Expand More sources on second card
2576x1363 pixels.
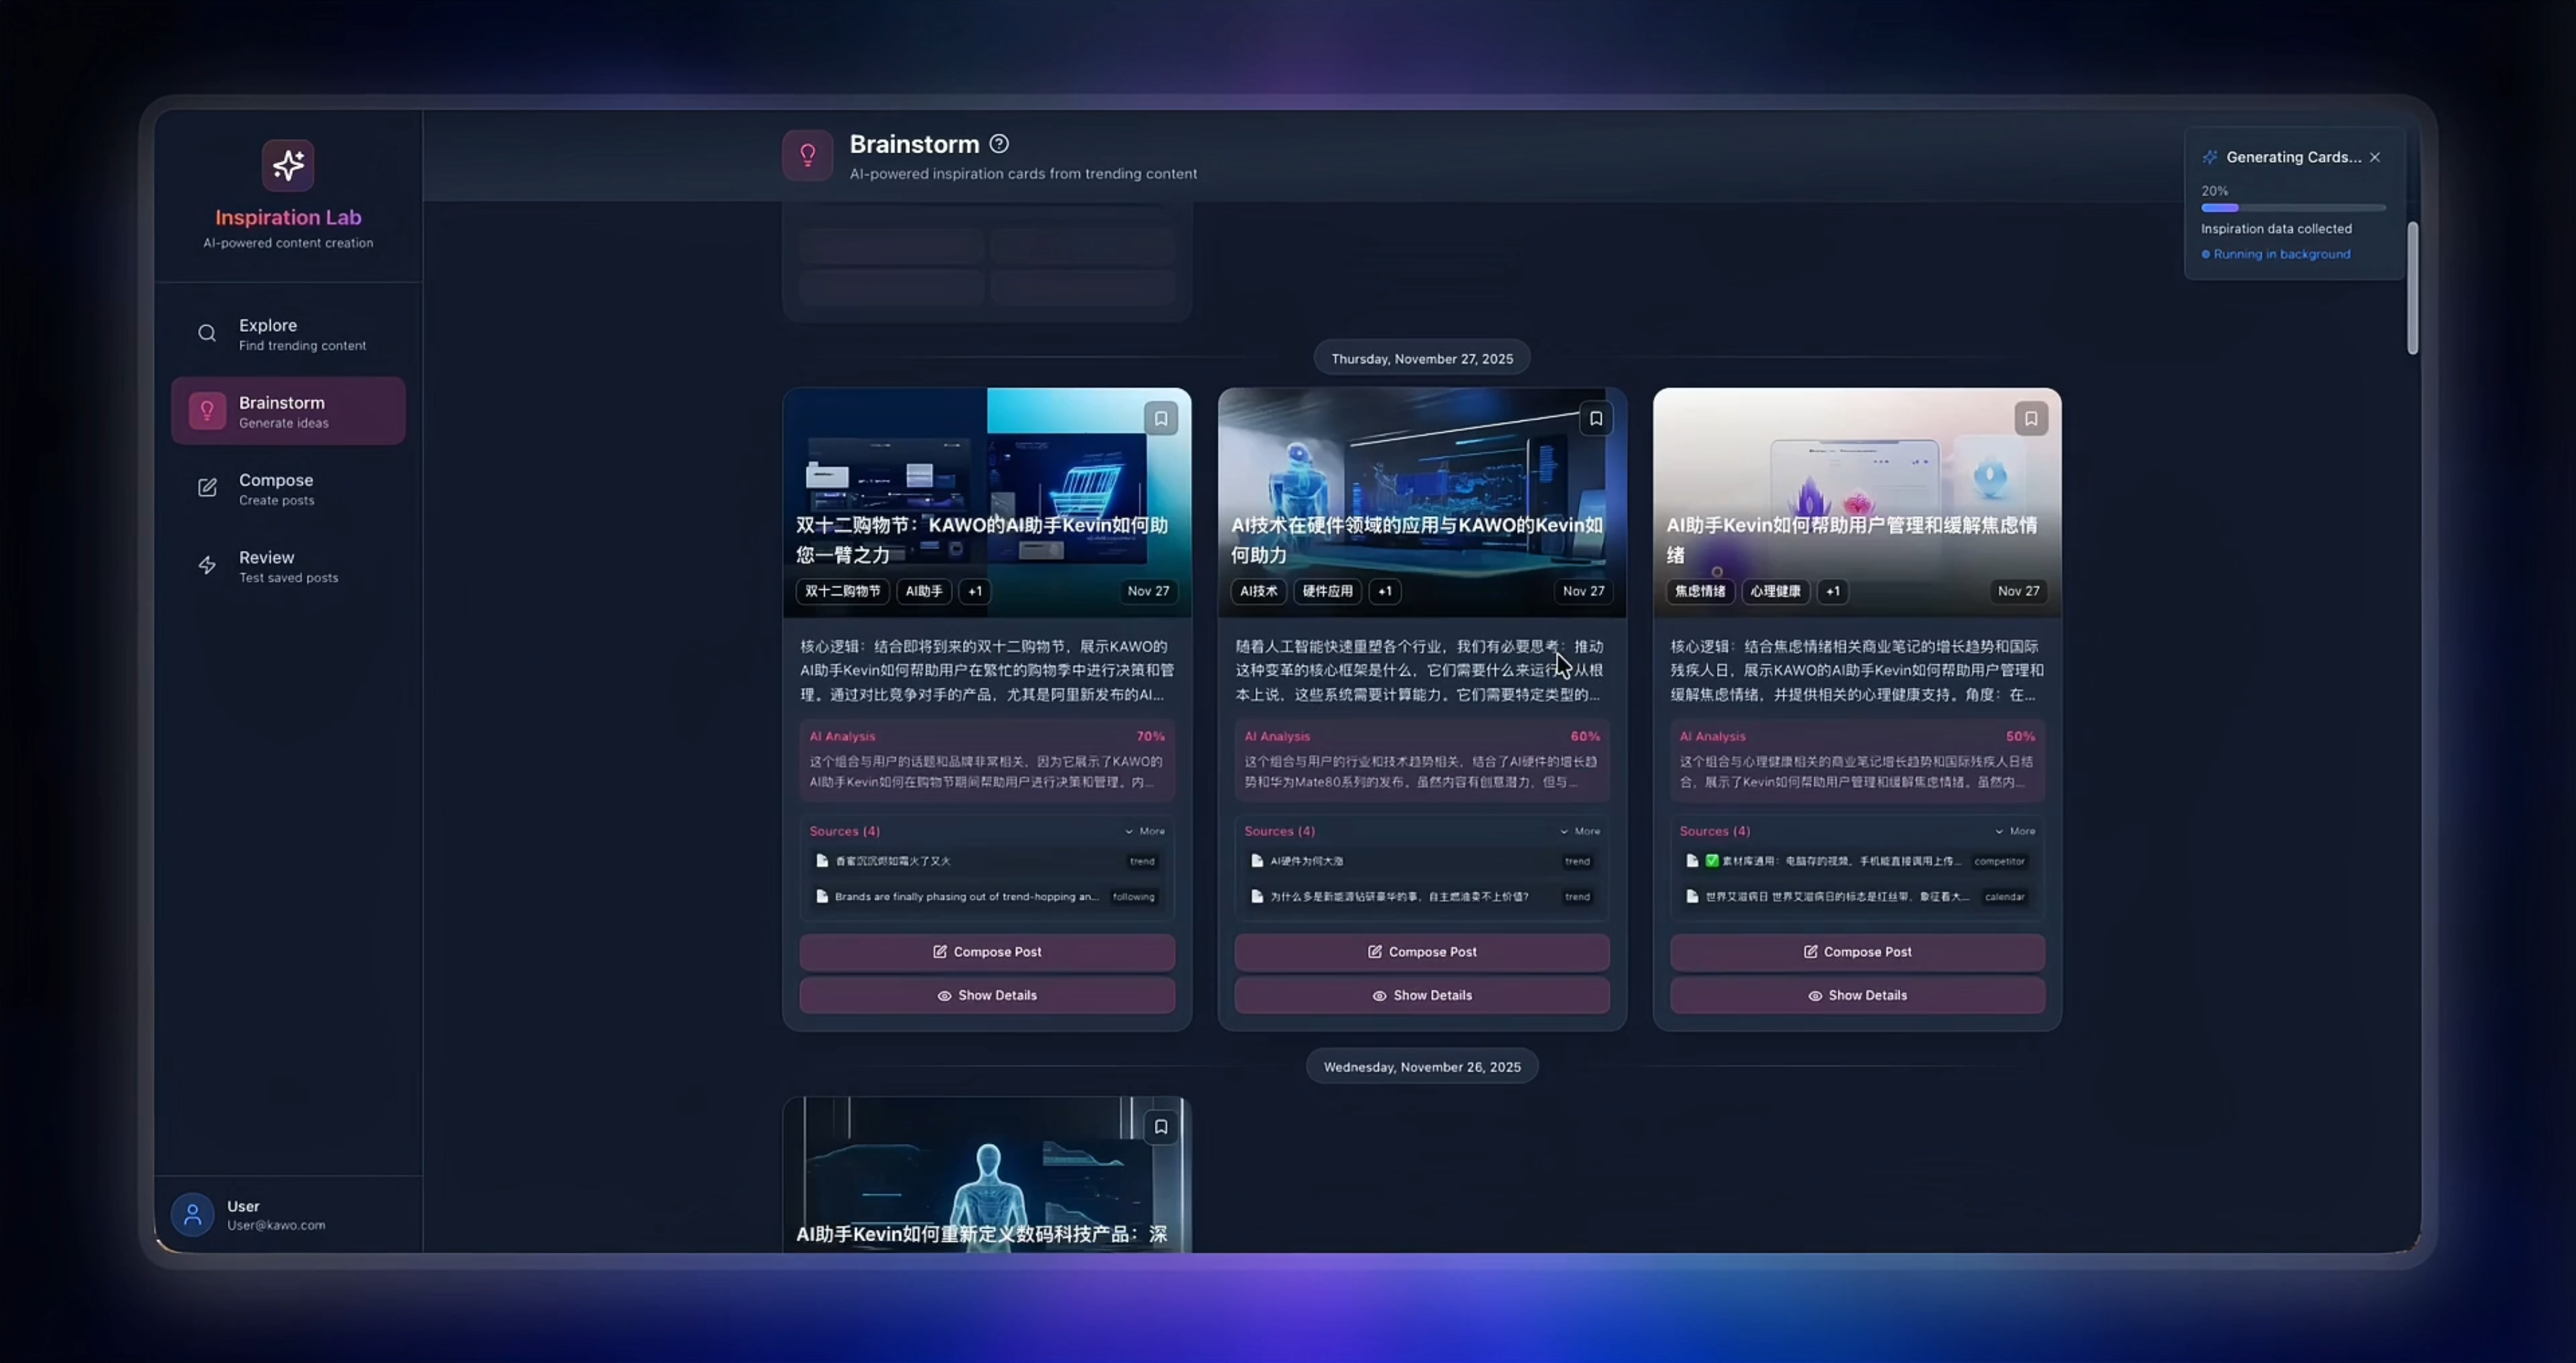click(1579, 831)
